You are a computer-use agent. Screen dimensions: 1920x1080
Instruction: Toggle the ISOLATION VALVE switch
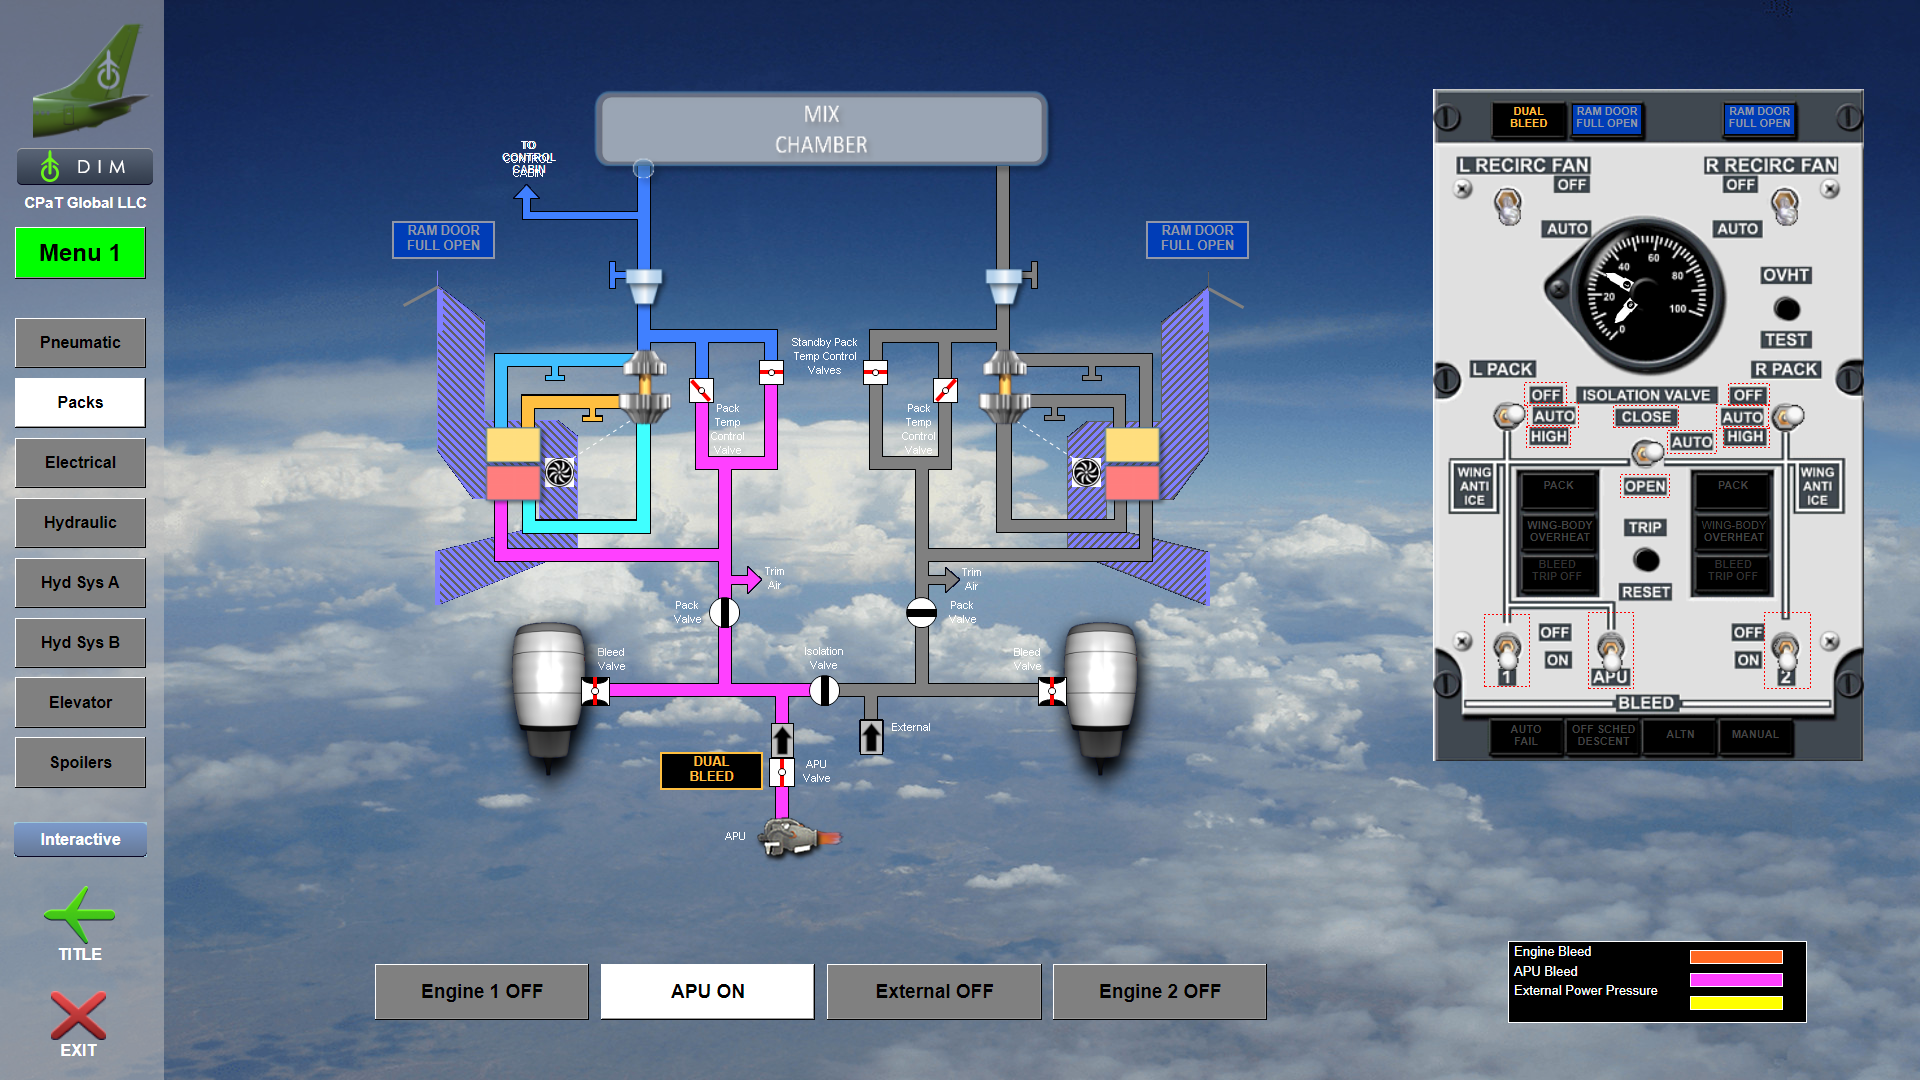point(1646,453)
